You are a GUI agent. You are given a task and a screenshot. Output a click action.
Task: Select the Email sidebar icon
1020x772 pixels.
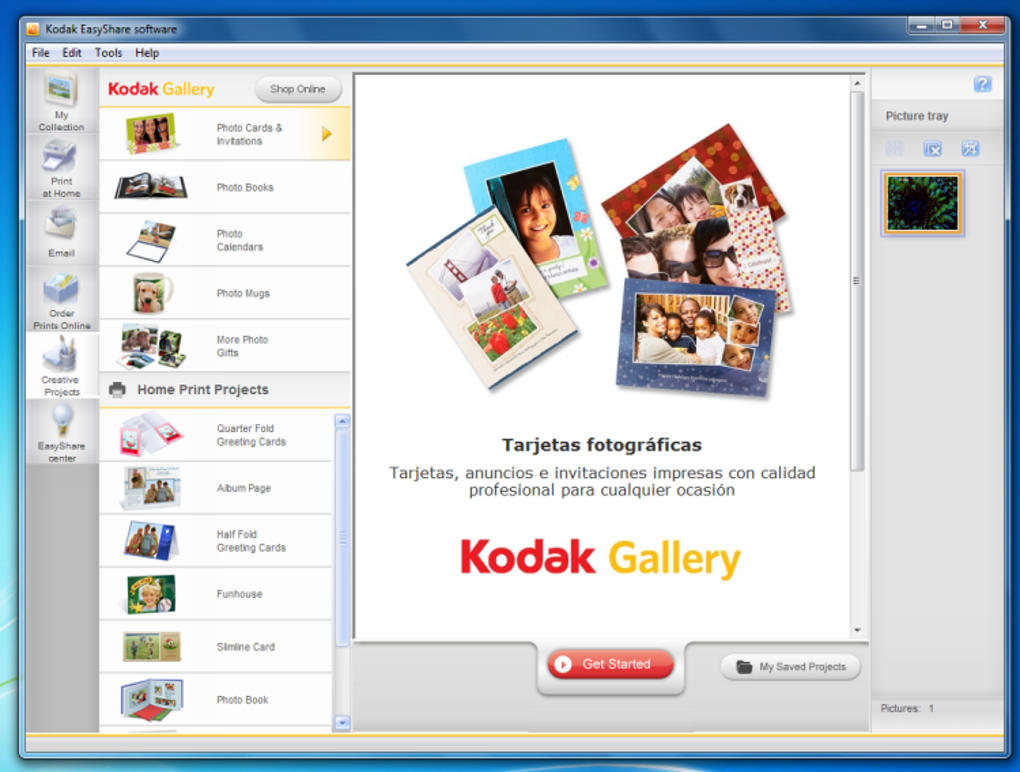tap(62, 231)
